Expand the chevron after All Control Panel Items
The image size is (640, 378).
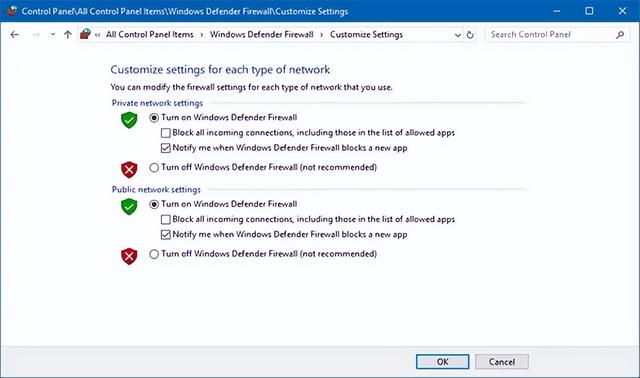point(202,35)
